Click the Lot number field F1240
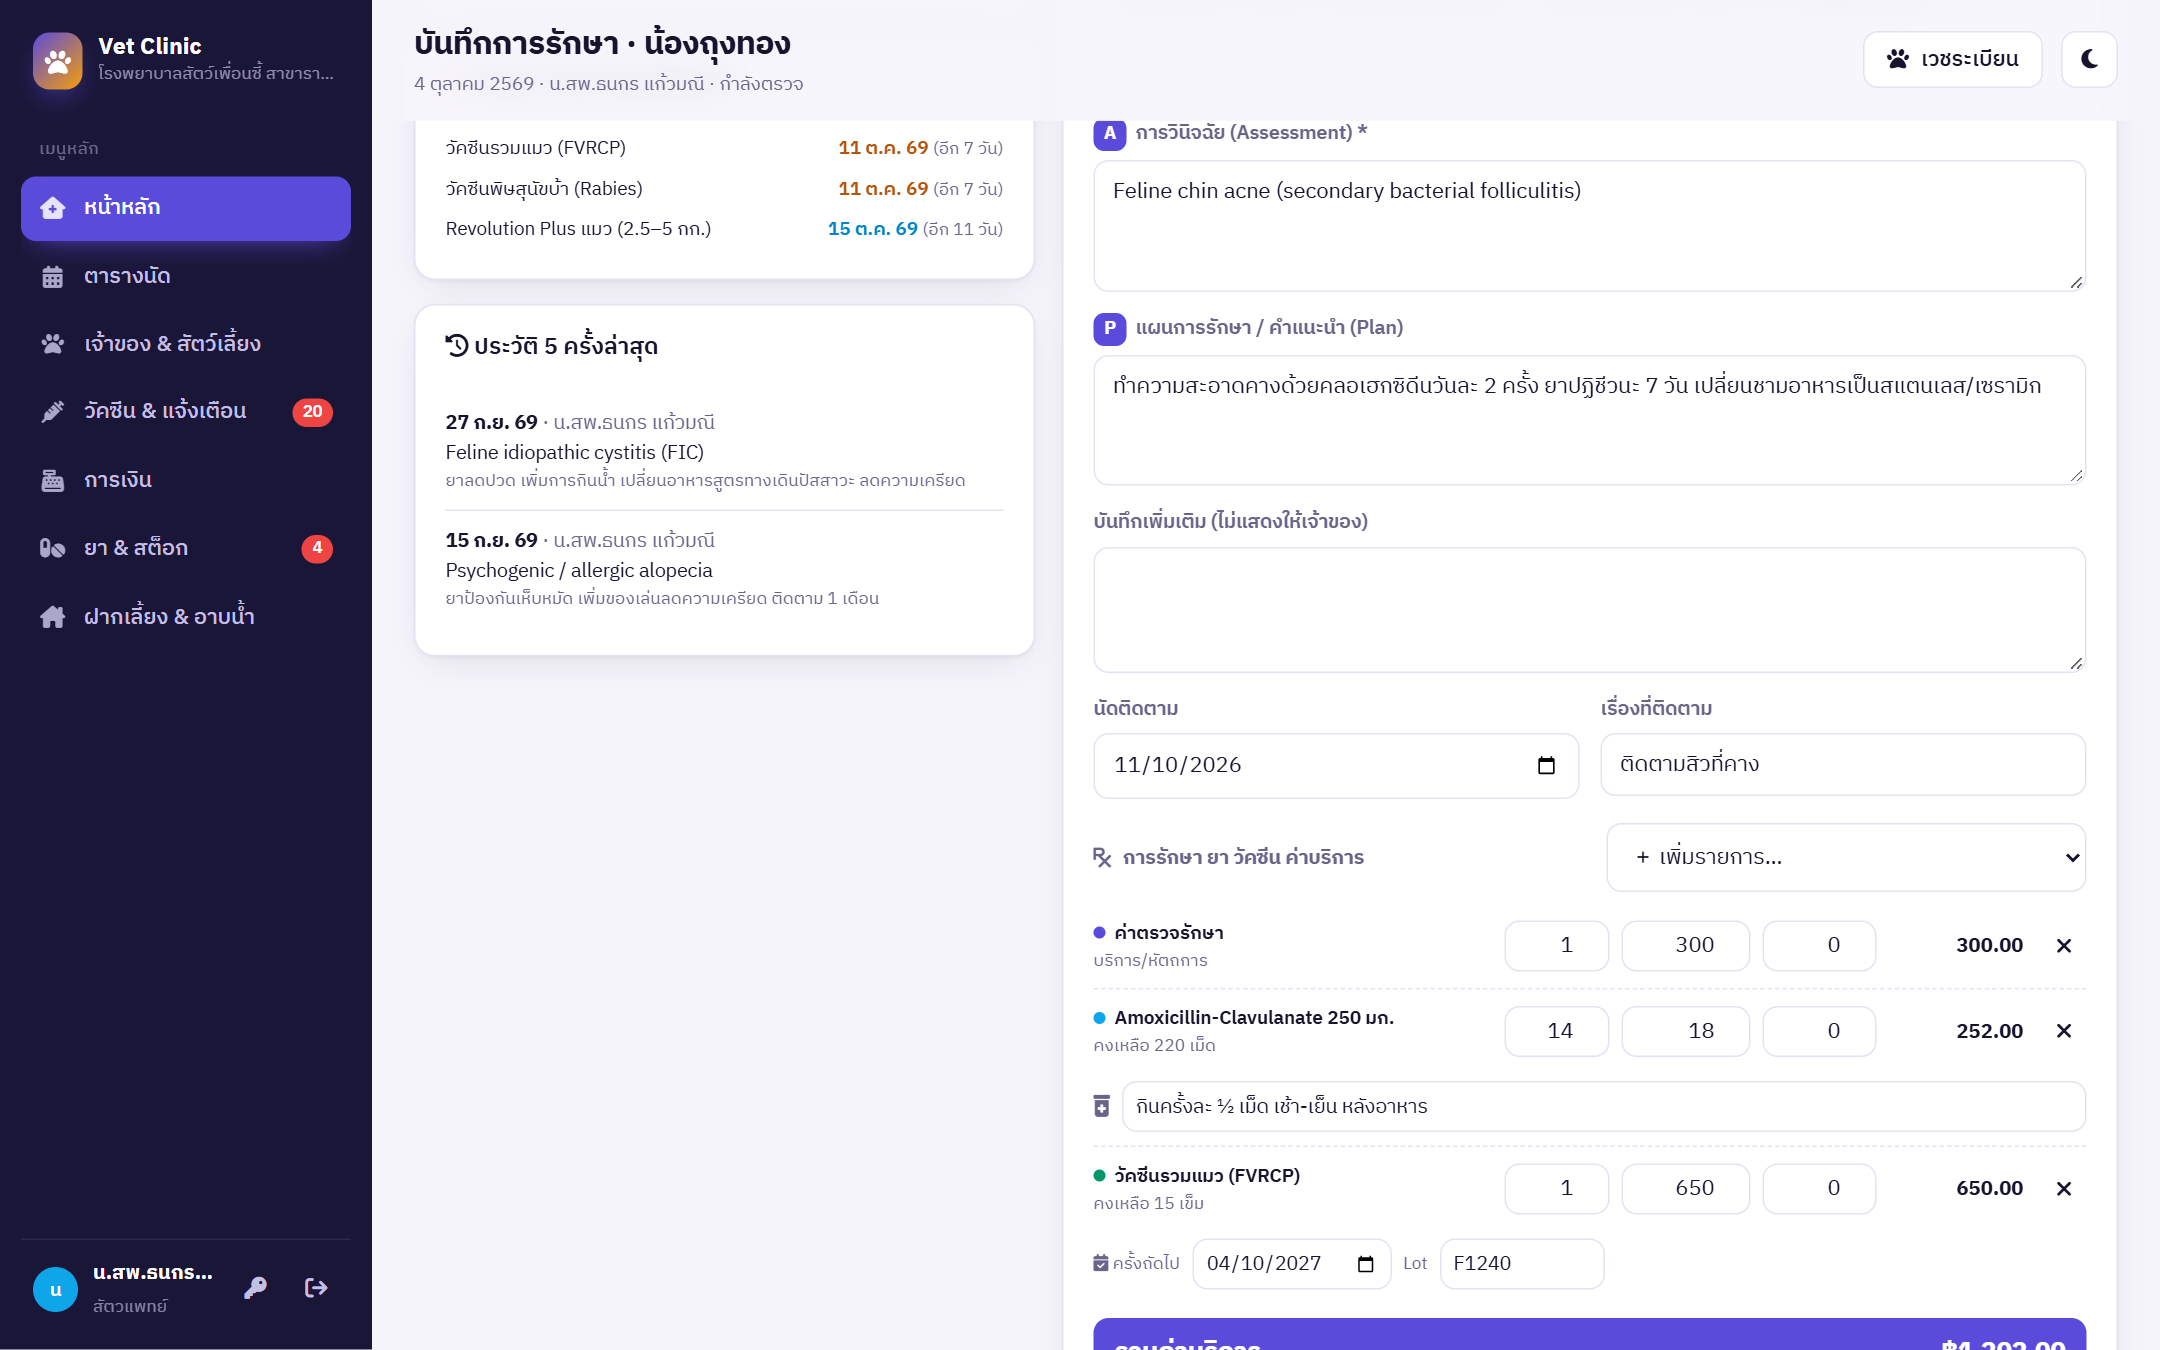The image size is (2160, 1350). 1522,1264
